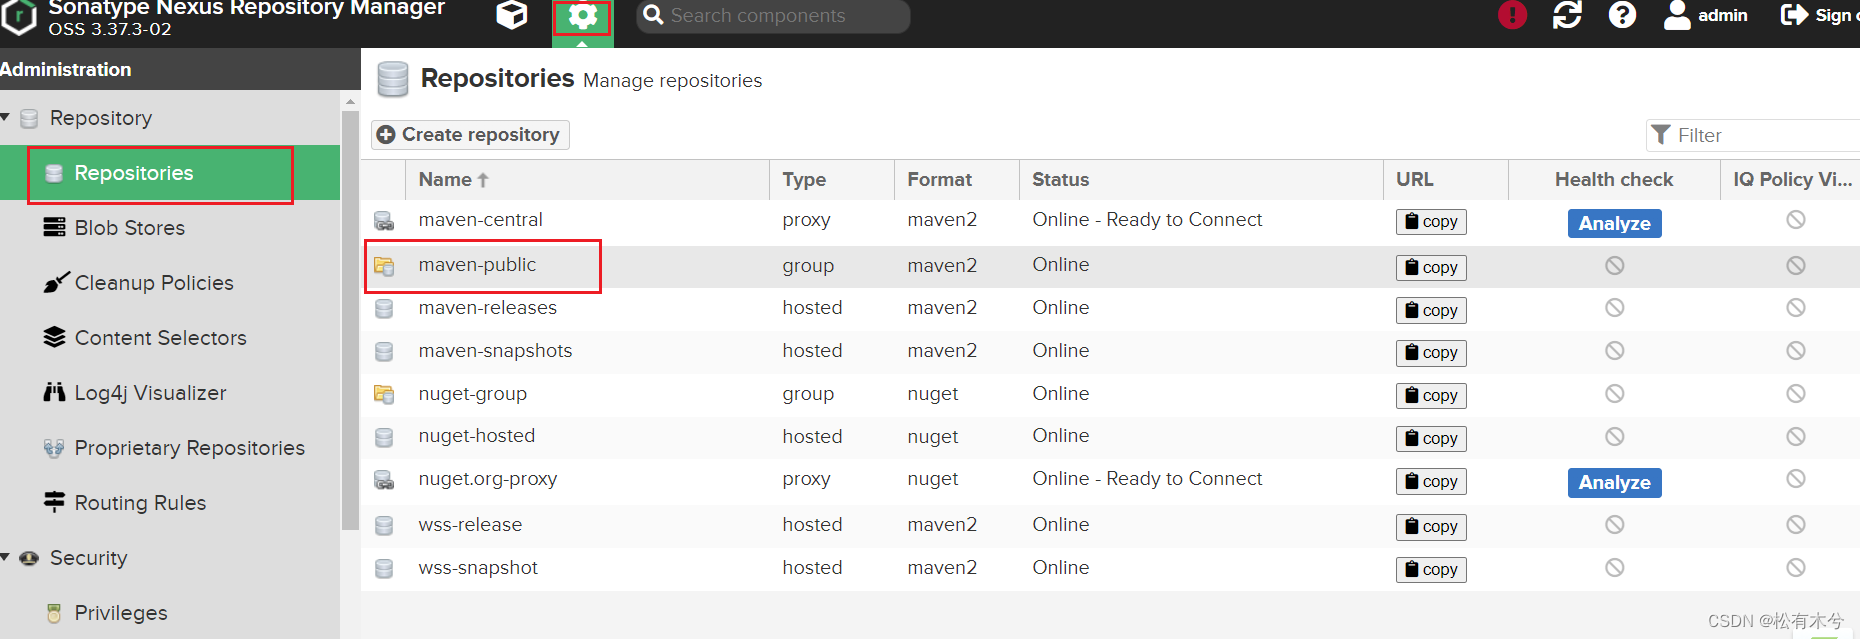1860x639 pixels.
Task: Open the Browse cube icon in header
Action: [512, 15]
